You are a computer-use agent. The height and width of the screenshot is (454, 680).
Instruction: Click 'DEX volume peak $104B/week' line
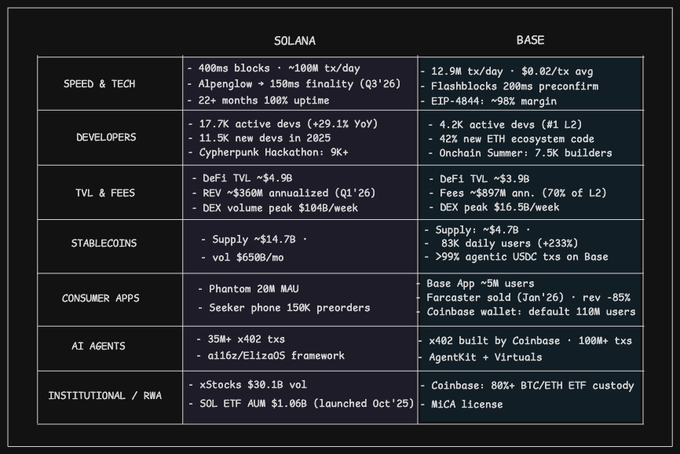[x=275, y=208]
